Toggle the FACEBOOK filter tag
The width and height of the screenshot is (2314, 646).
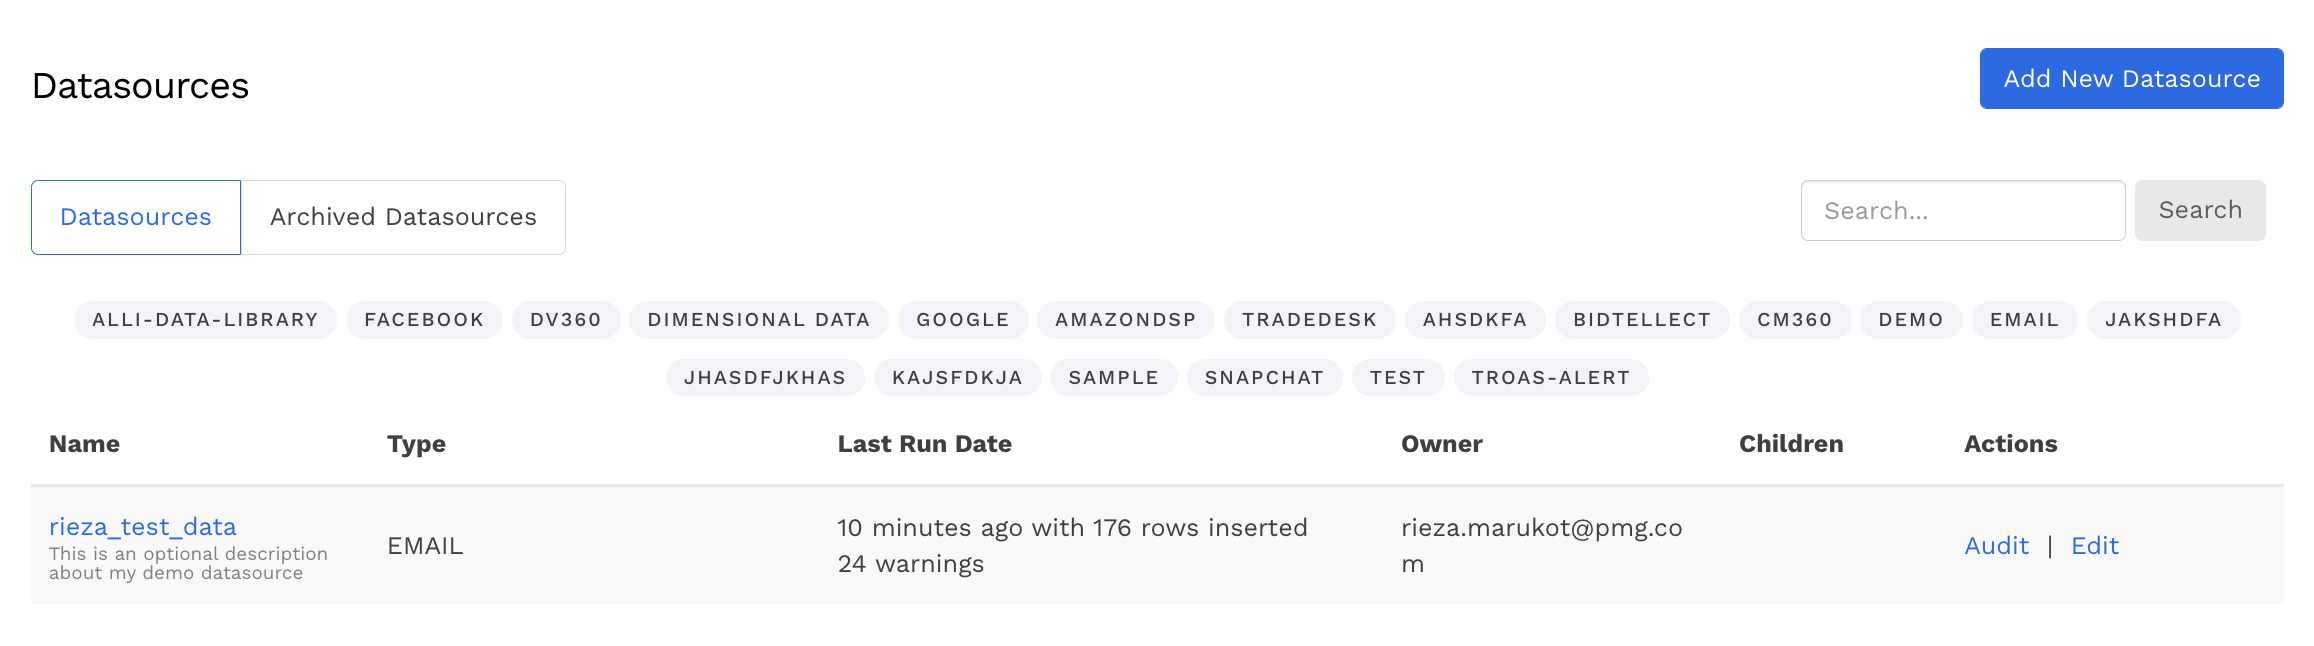pyautogui.click(x=424, y=320)
